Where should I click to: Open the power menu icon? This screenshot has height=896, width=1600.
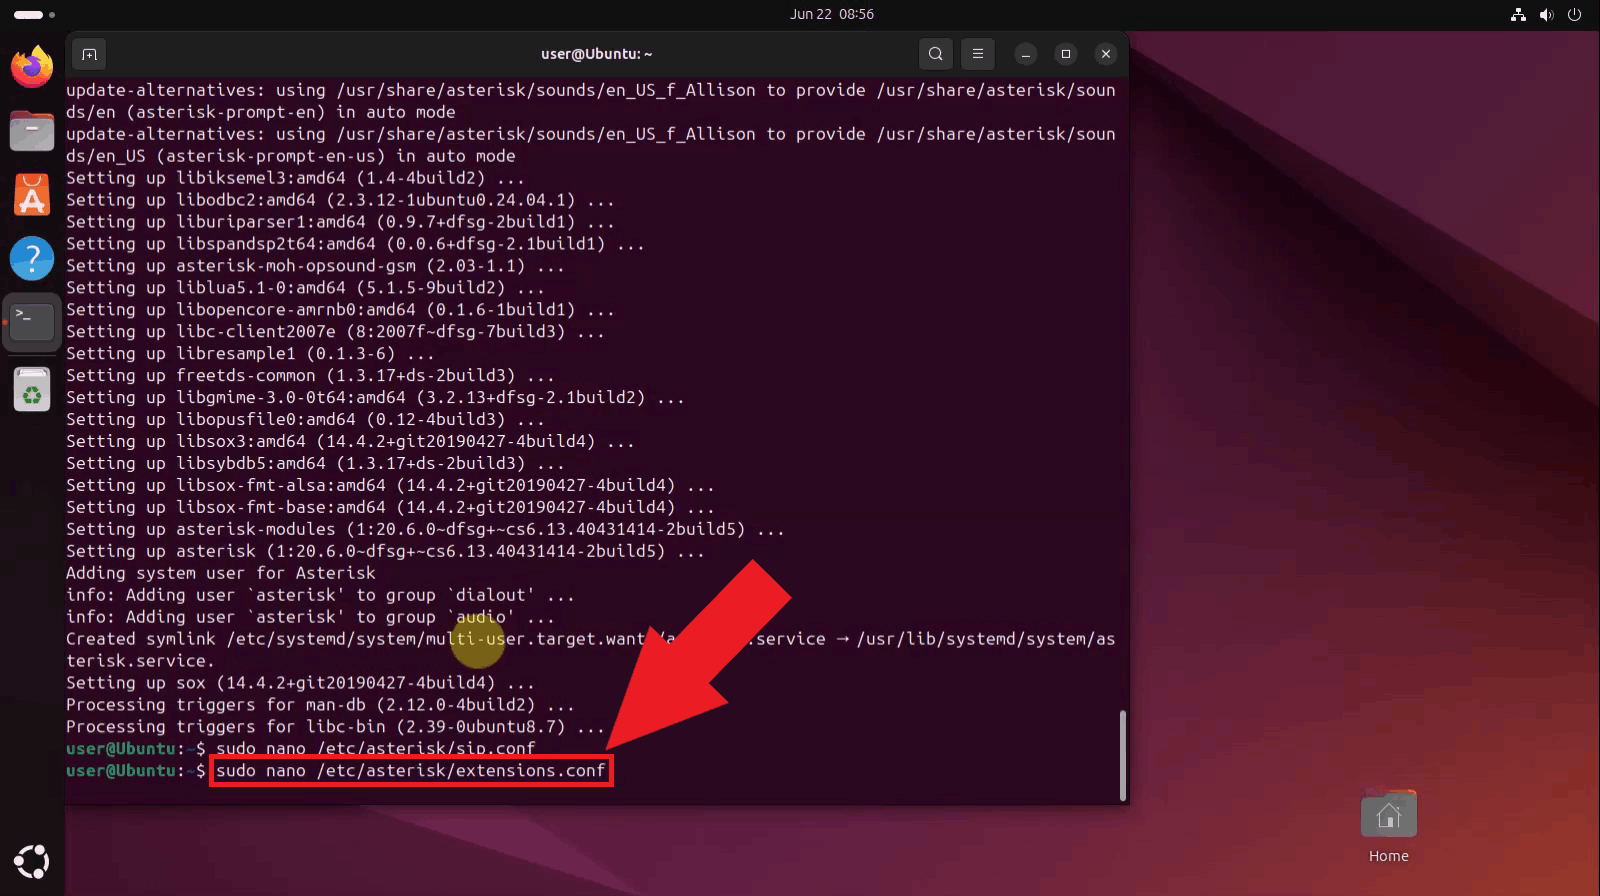pos(1574,14)
